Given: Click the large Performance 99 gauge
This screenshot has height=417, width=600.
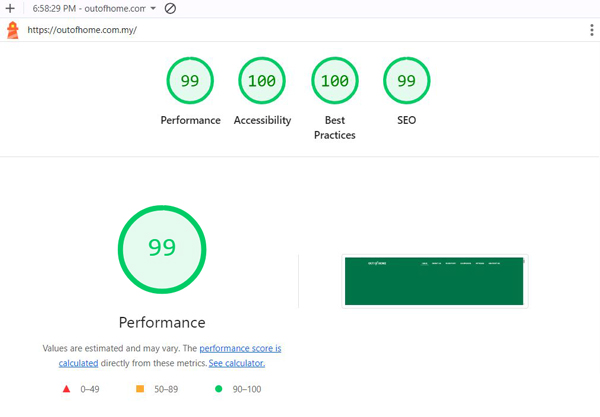Looking at the screenshot, I should 162,249.
